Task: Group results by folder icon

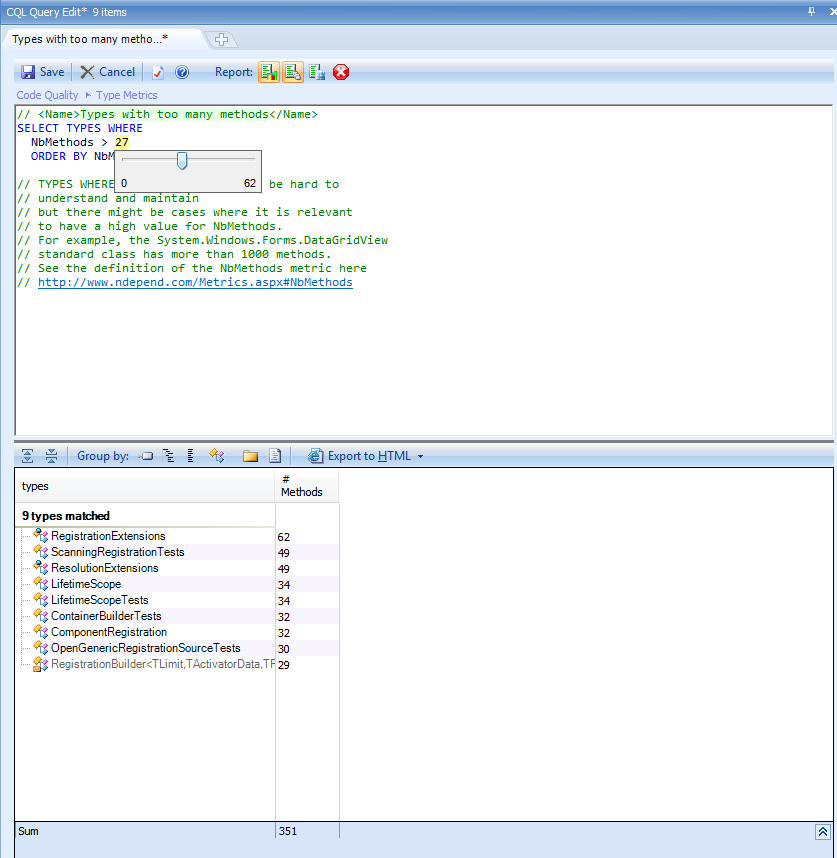Action: [251, 456]
